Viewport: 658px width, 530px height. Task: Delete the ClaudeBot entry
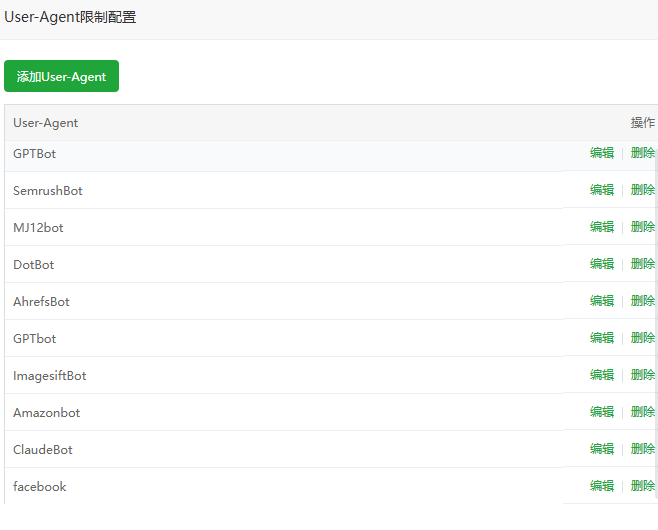(642, 449)
